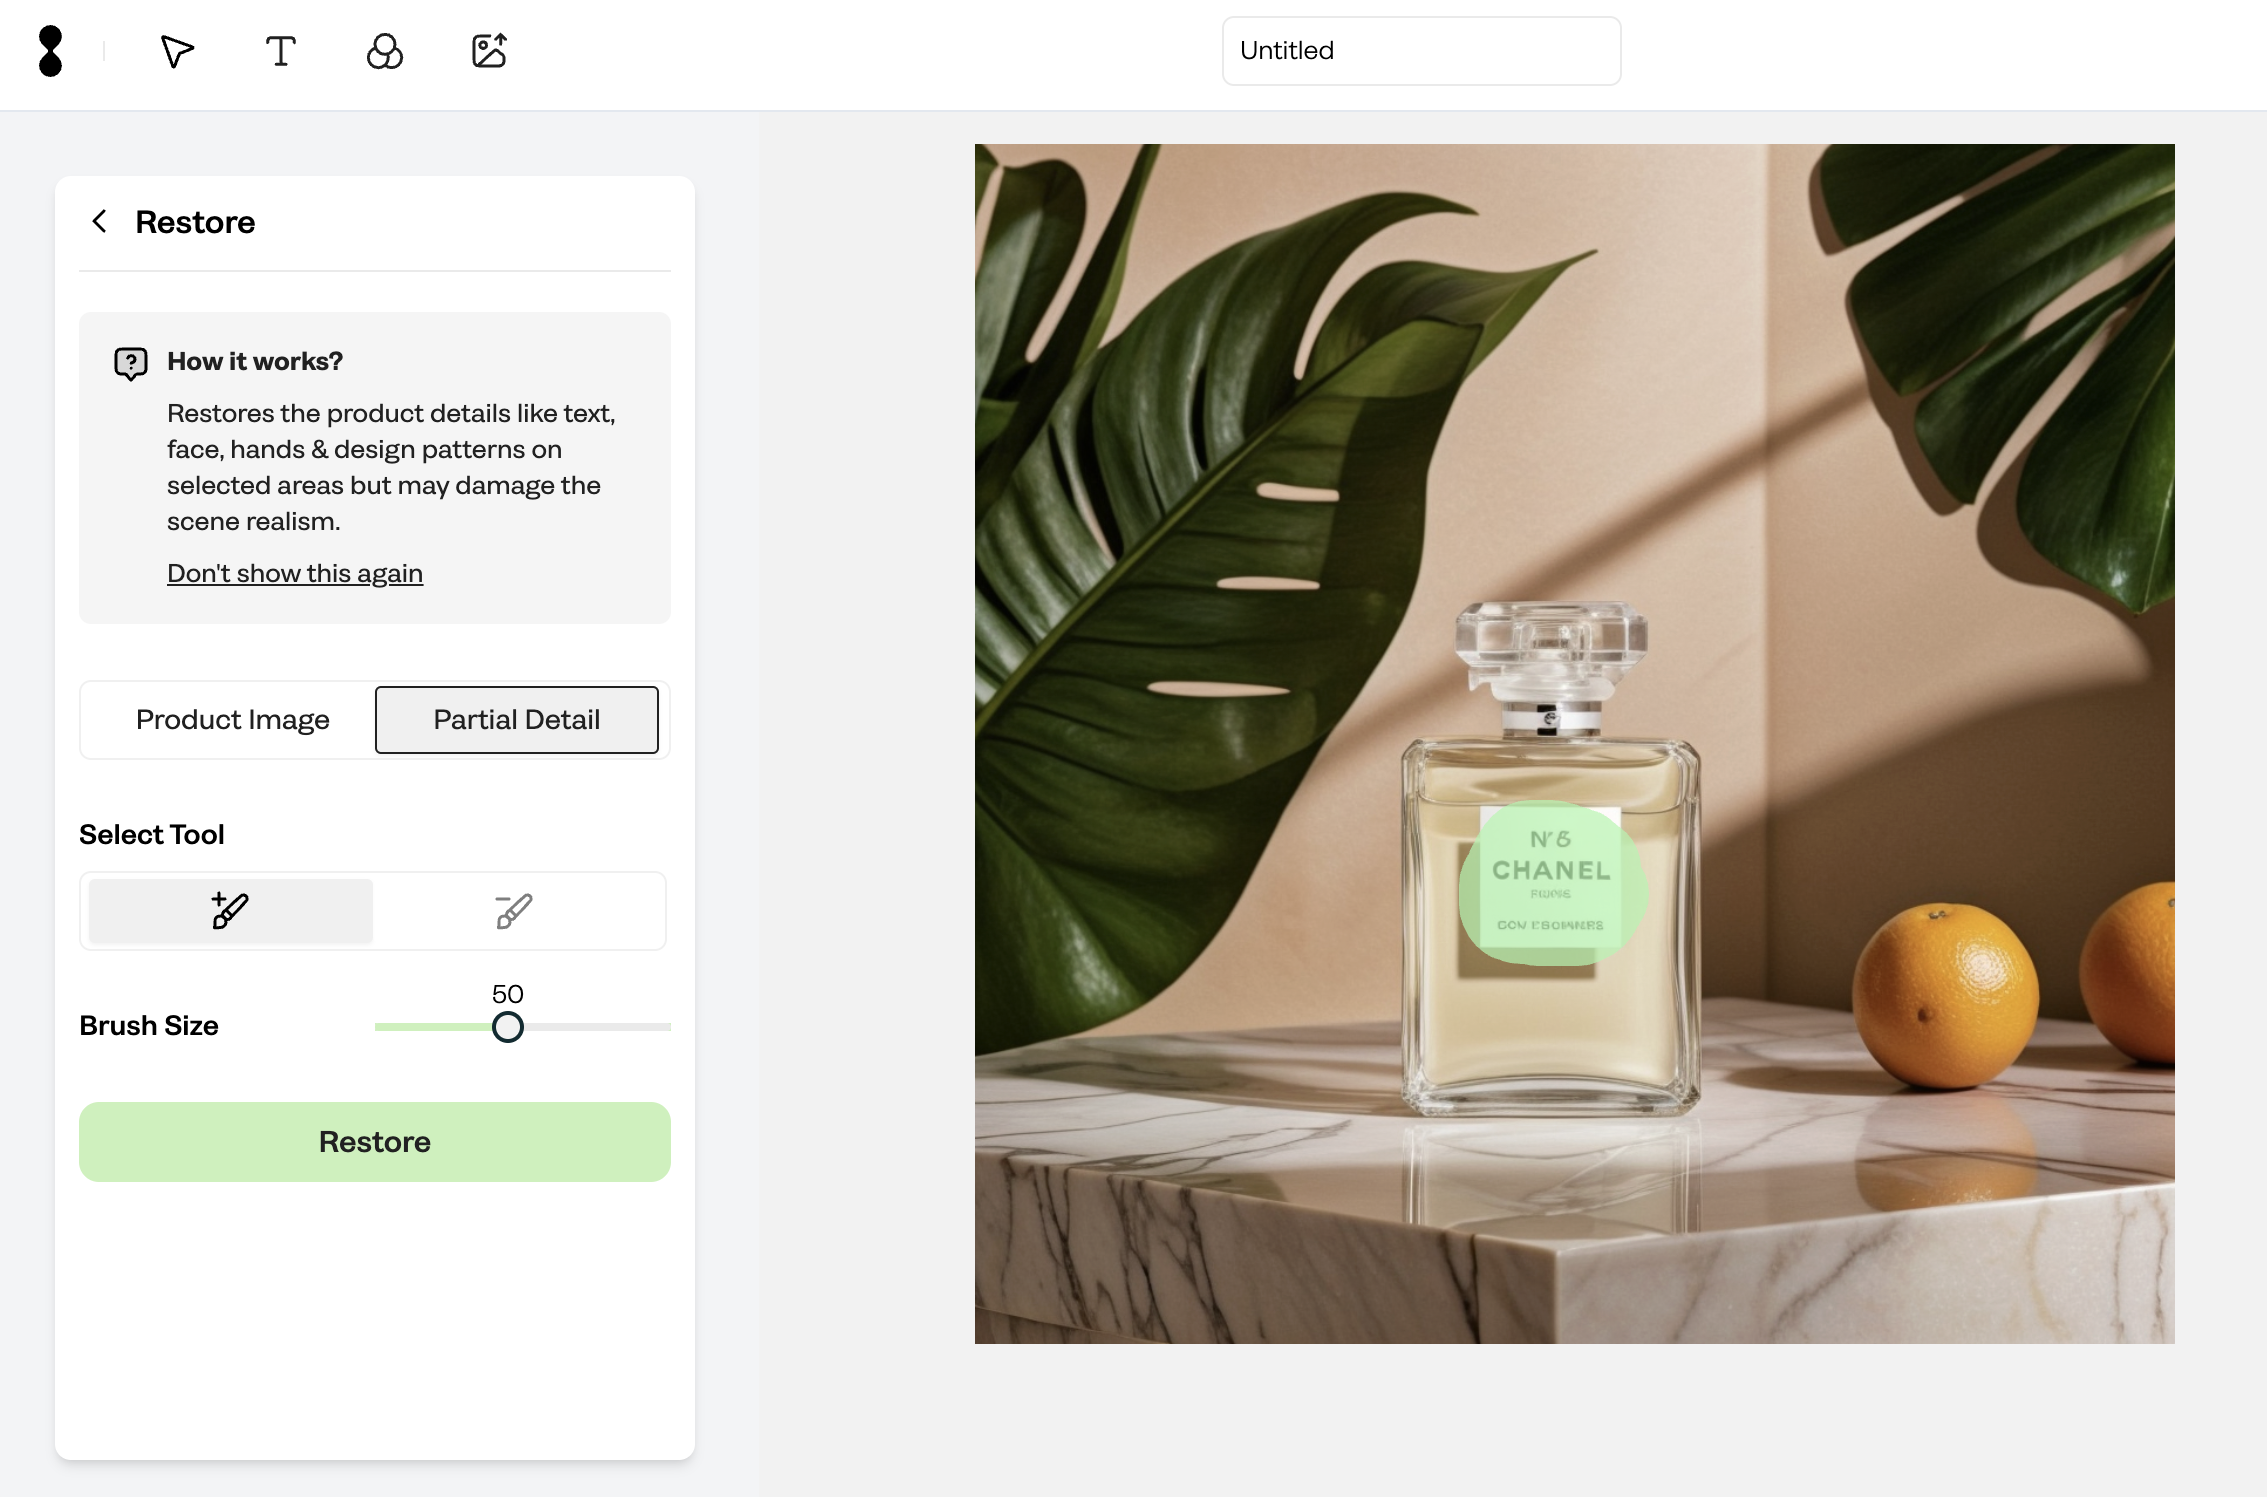Select the add brush tool
The height and width of the screenshot is (1497, 2267).
[x=231, y=911]
